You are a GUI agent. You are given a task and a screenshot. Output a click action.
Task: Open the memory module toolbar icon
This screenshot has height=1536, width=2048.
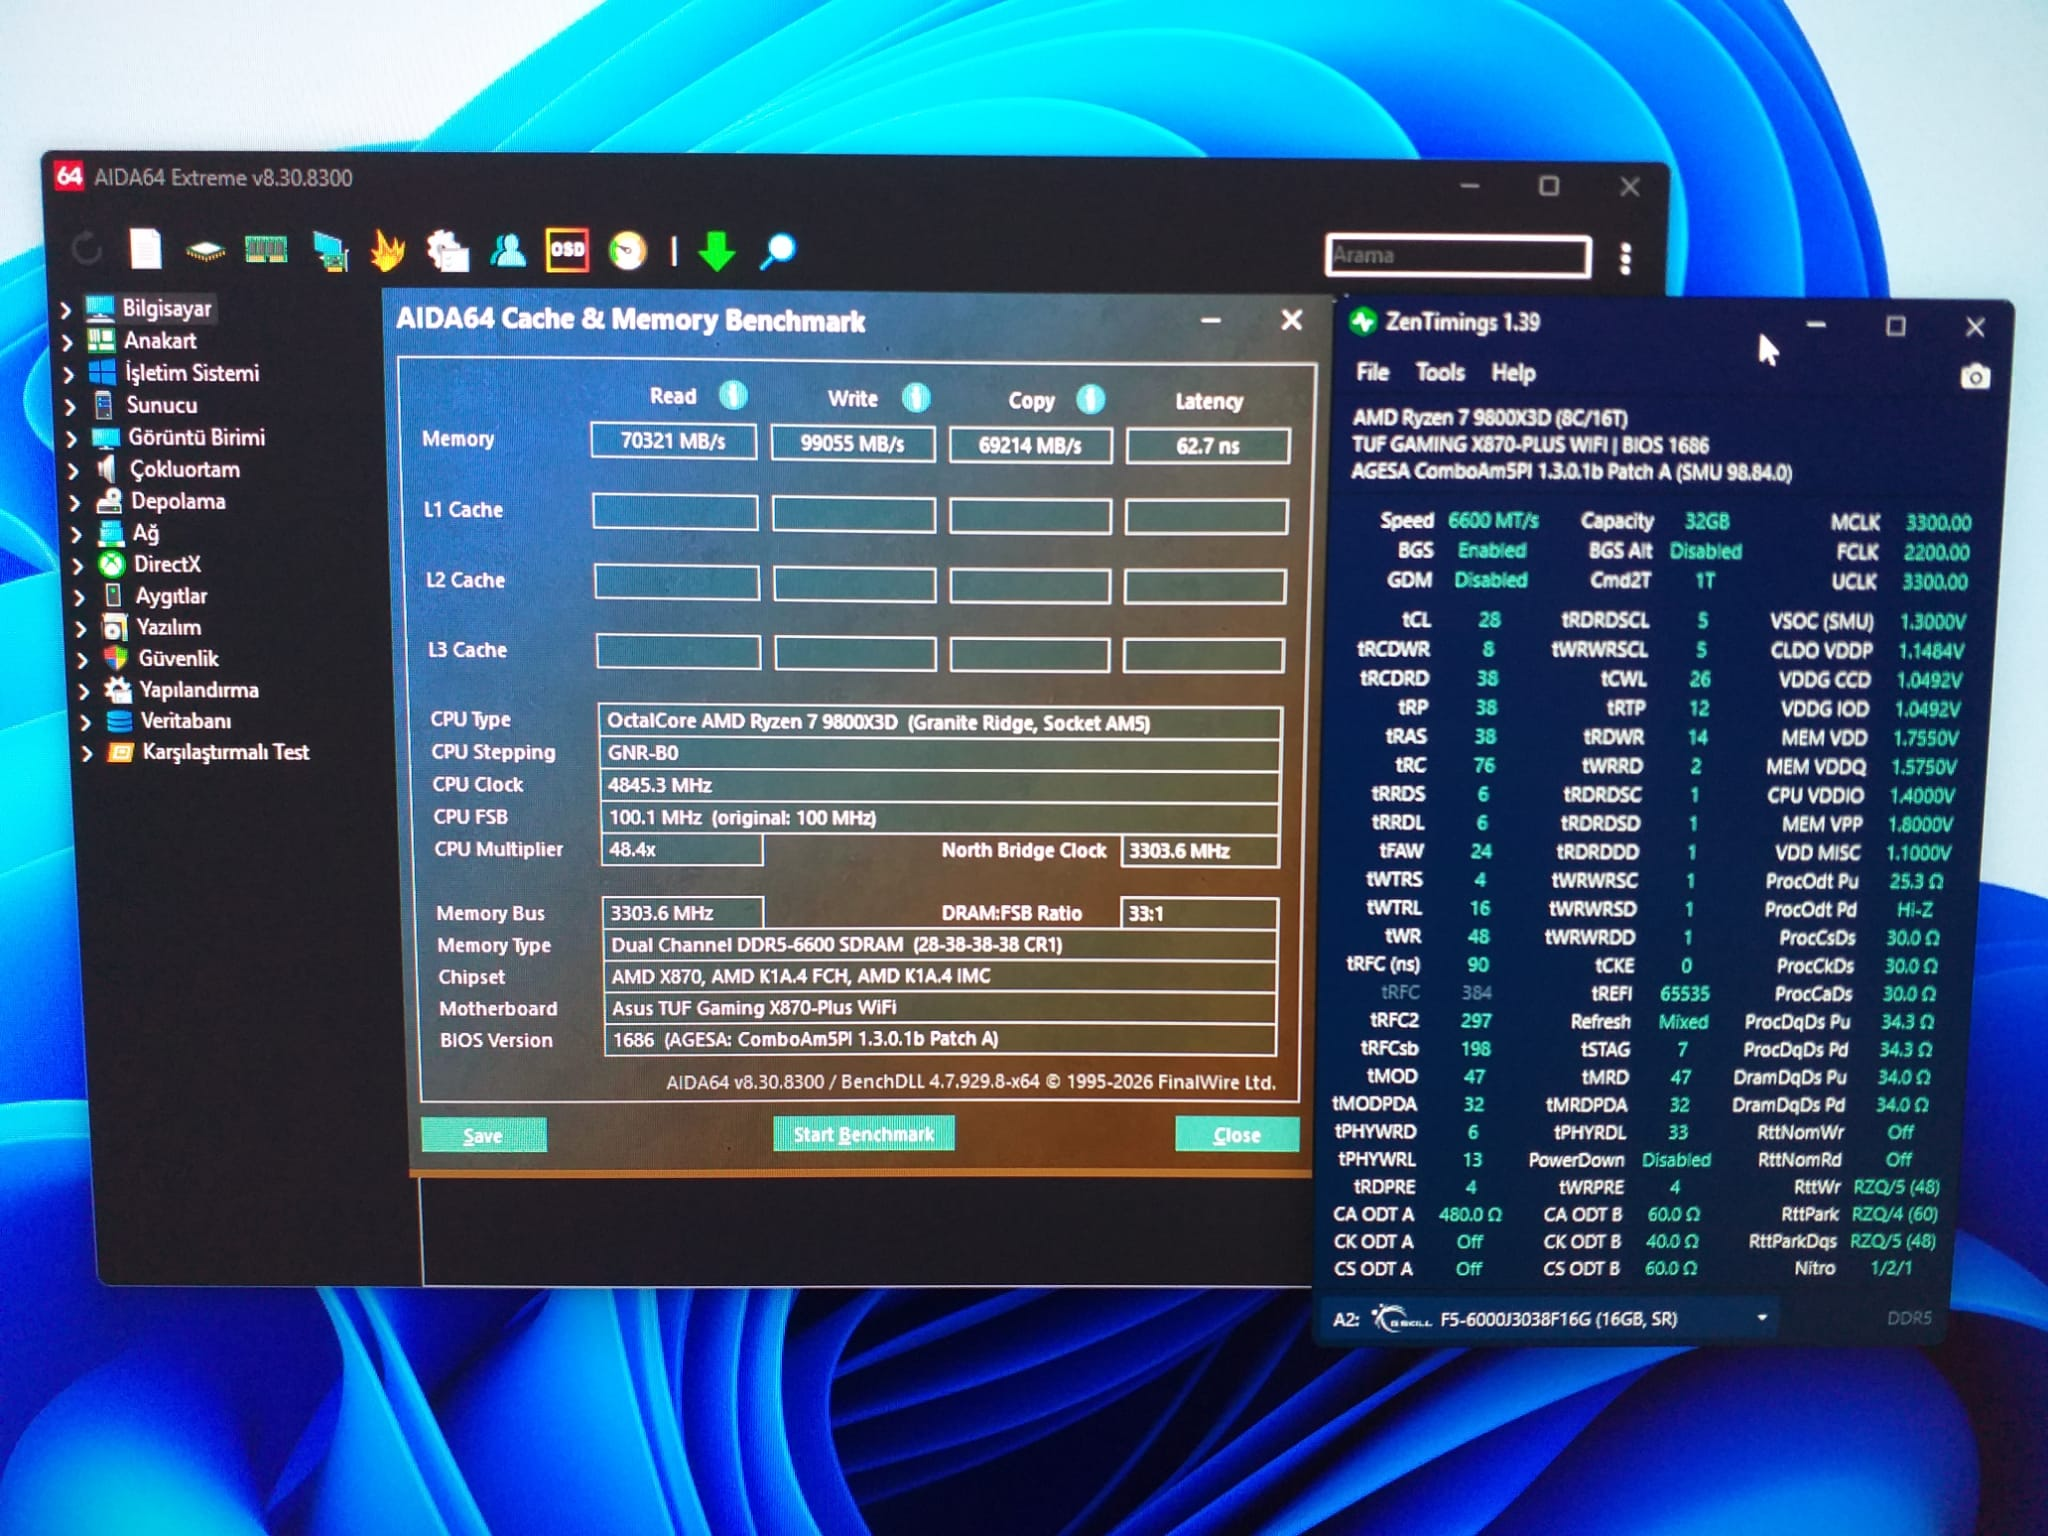[266, 249]
